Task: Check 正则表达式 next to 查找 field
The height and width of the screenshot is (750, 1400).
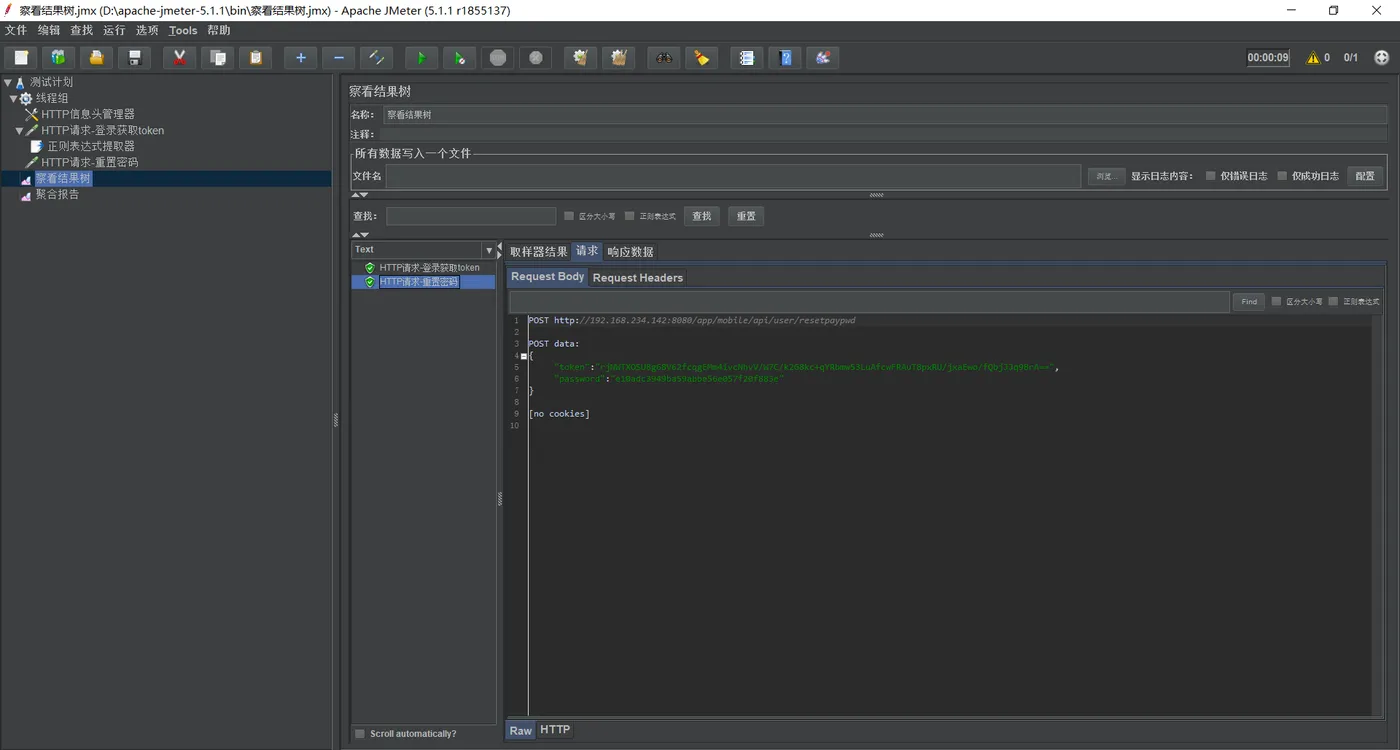Action: 630,216
